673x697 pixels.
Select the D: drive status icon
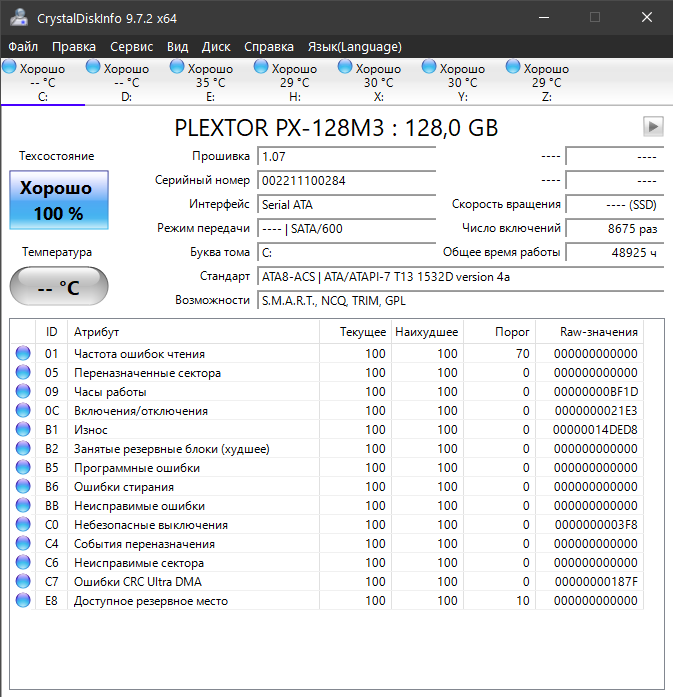pos(93,67)
